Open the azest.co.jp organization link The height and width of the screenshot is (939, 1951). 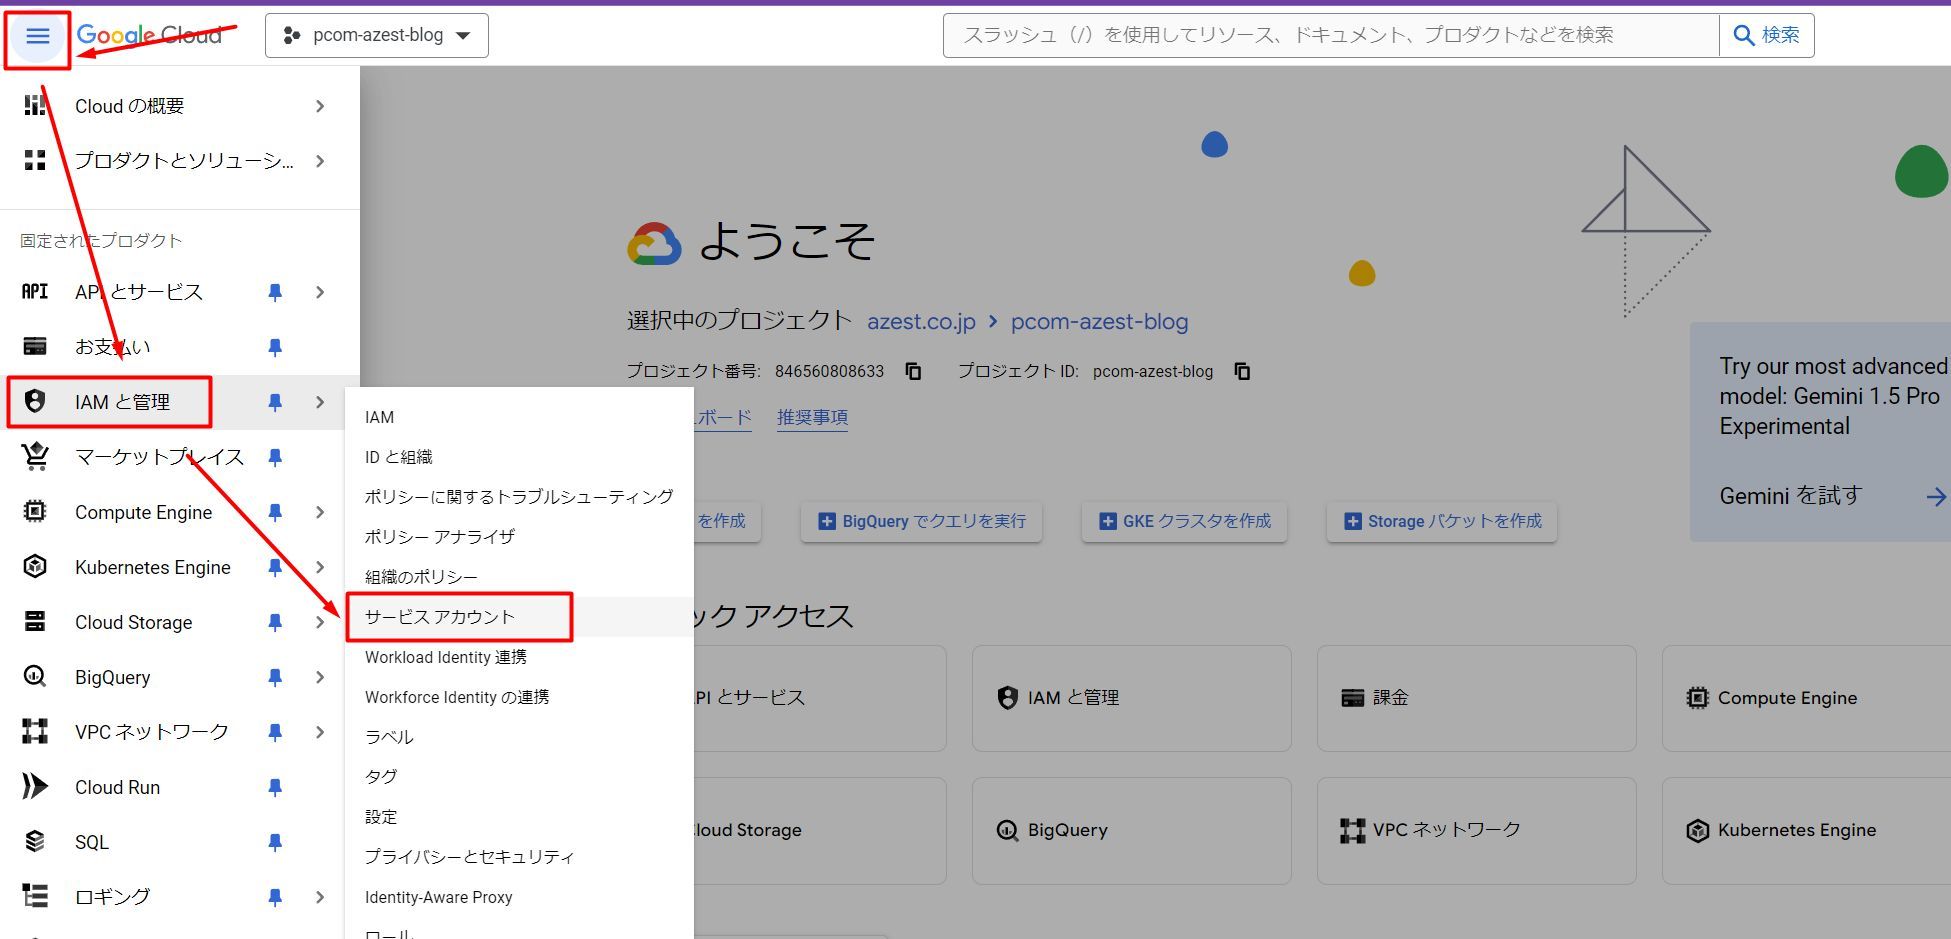click(921, 322)
